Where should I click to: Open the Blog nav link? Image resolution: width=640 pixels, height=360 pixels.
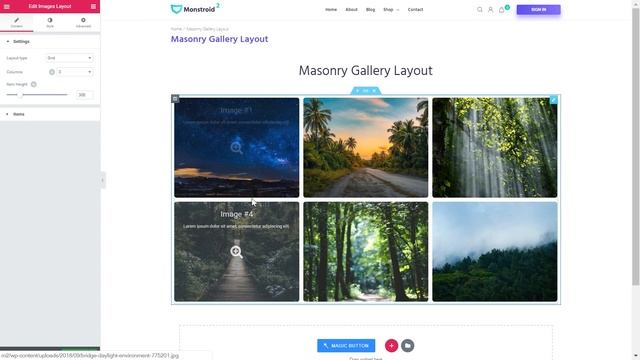coord(370,9)
